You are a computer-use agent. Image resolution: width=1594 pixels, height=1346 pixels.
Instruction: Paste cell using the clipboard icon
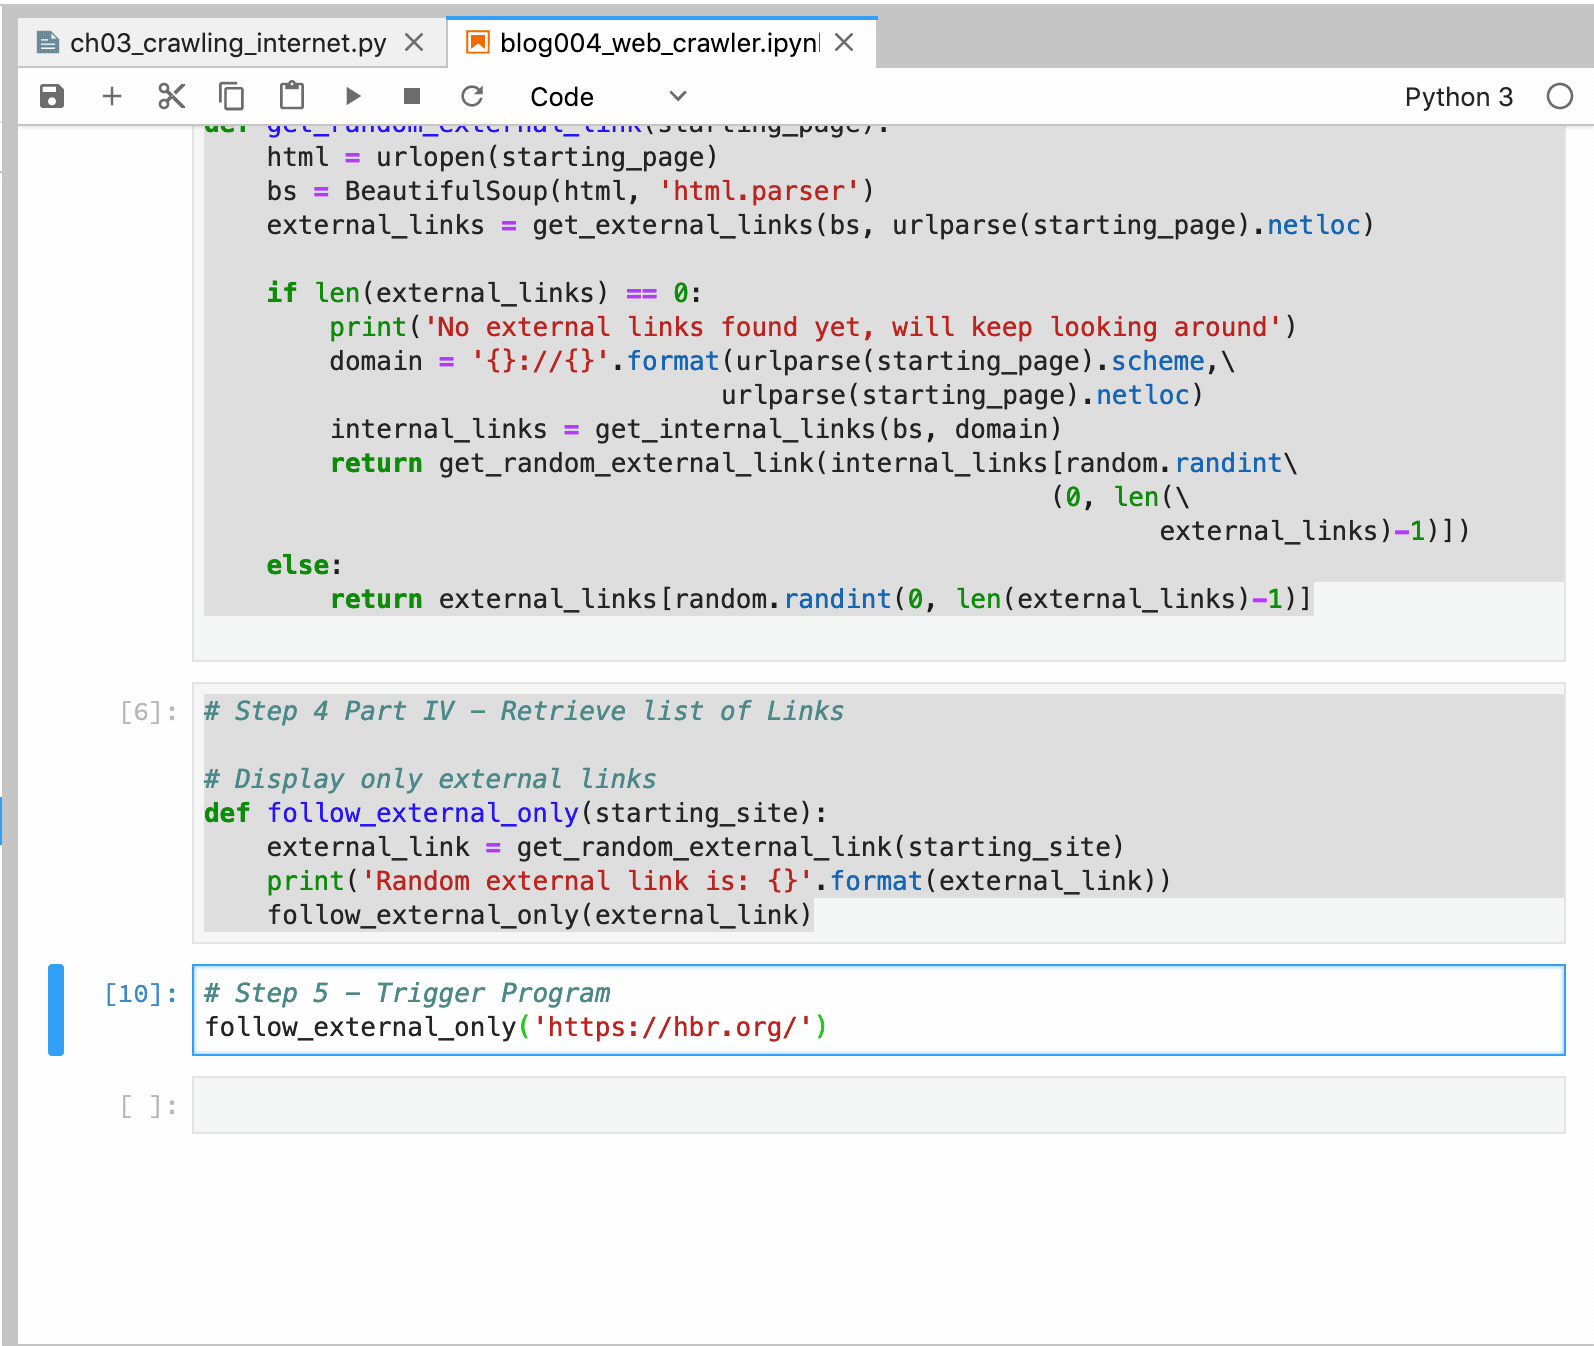(x=292, y=95)
